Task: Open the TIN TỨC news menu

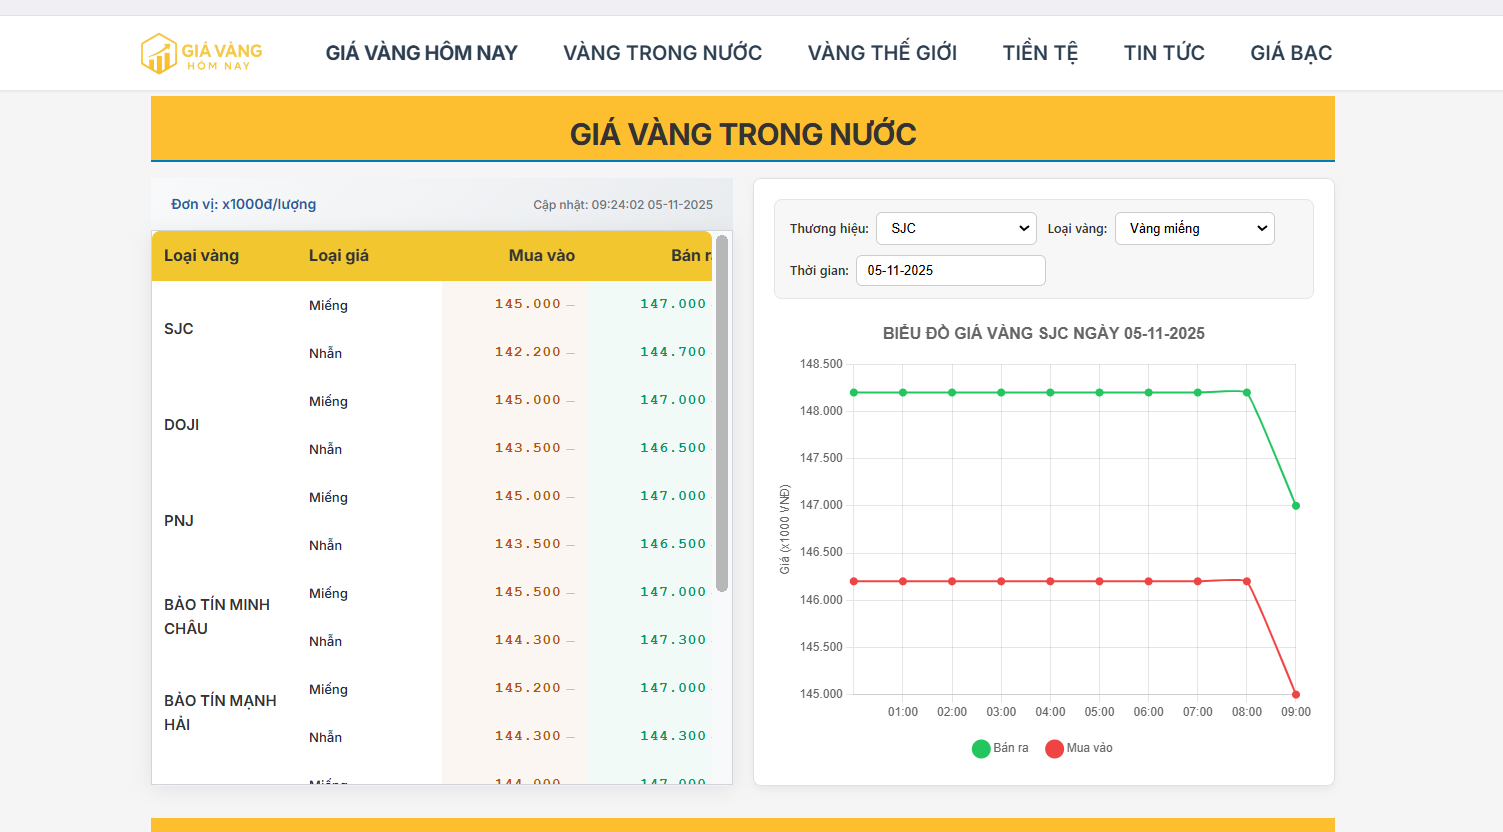Action: (1164, 52)
